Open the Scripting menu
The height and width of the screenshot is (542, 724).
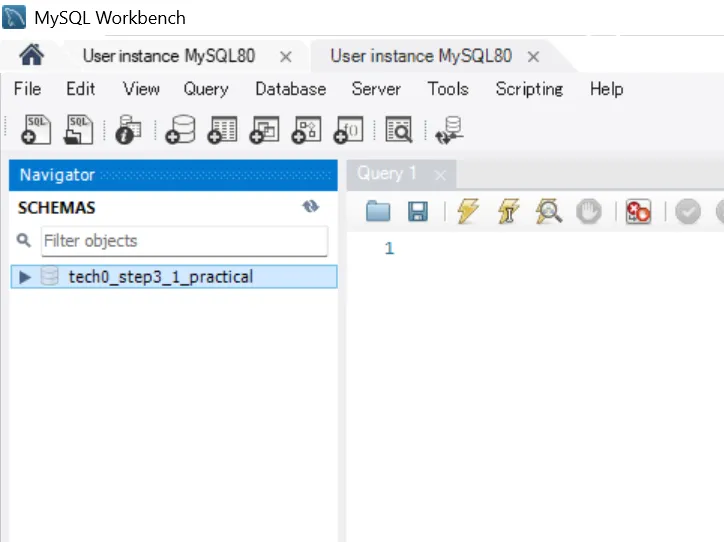[529, 89]
